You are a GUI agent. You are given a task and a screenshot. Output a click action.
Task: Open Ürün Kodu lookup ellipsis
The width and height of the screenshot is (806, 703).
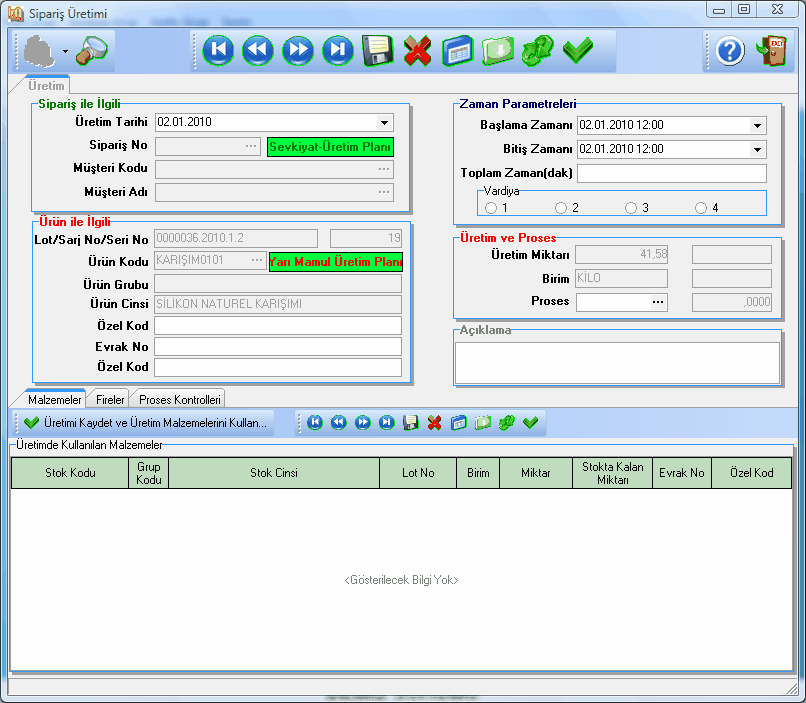(x=257, y=260)
